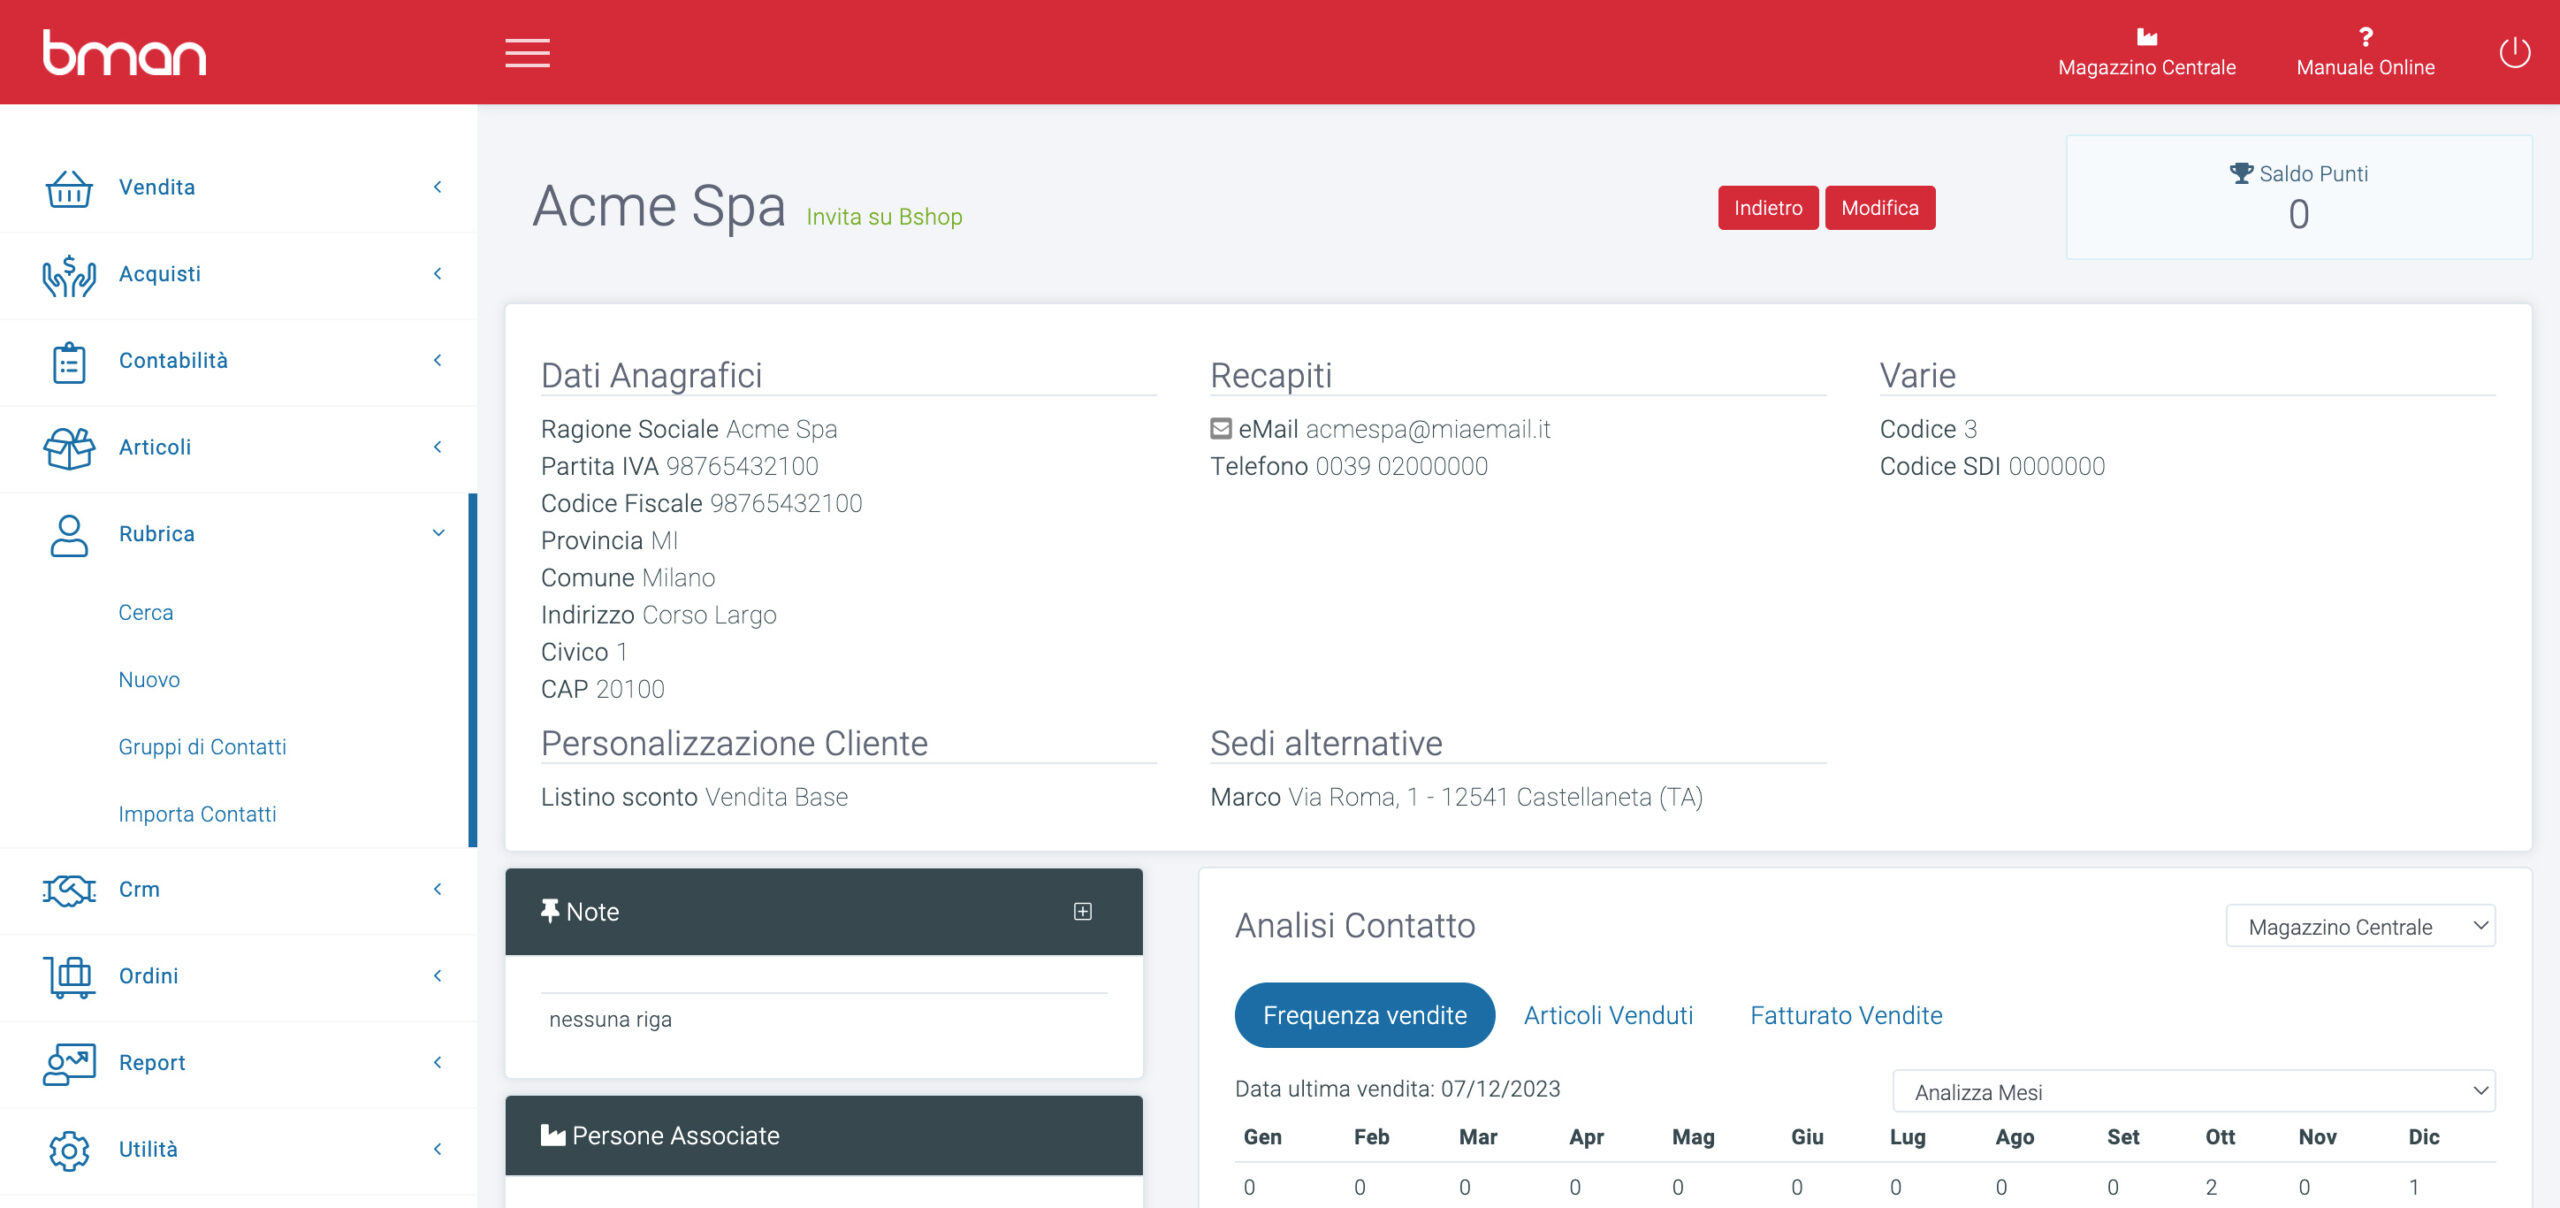Screen dimensions: 2560x1208
Task: Open Cerca under Rubrica
Action: pyautogui.click(x=146, y=613)
